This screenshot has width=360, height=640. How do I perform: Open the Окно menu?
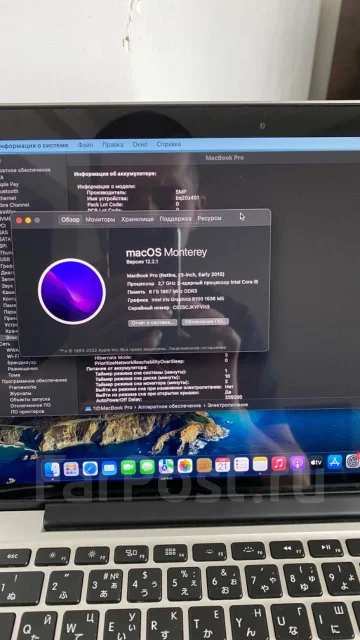click(x=140, y=144)
